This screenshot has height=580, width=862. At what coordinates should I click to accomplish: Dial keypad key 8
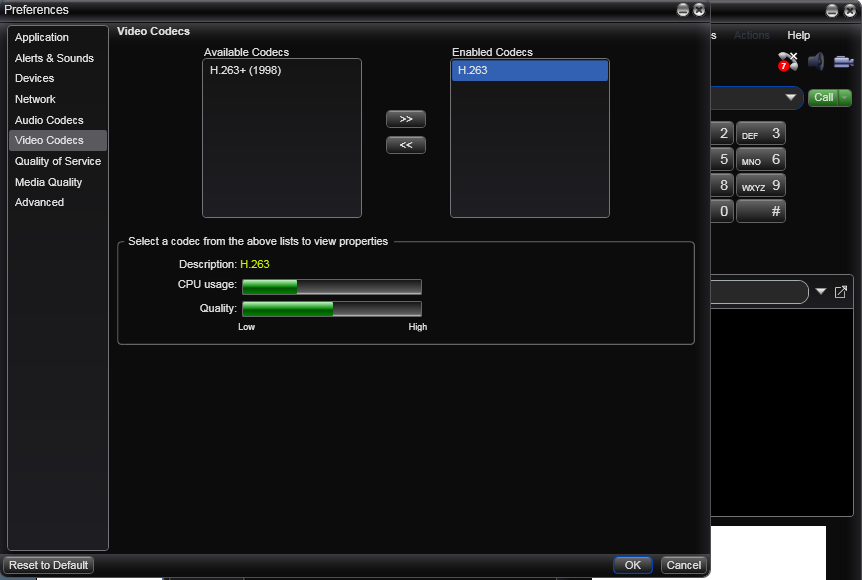tap(722, 185)
